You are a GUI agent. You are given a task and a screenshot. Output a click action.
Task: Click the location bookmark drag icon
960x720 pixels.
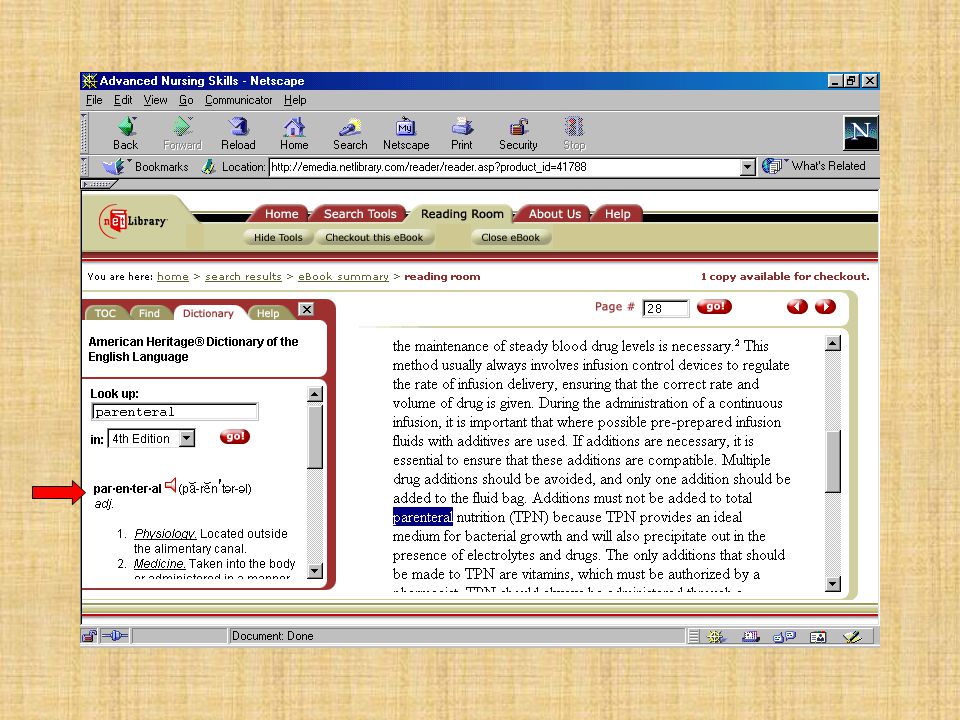click(209, 167)
